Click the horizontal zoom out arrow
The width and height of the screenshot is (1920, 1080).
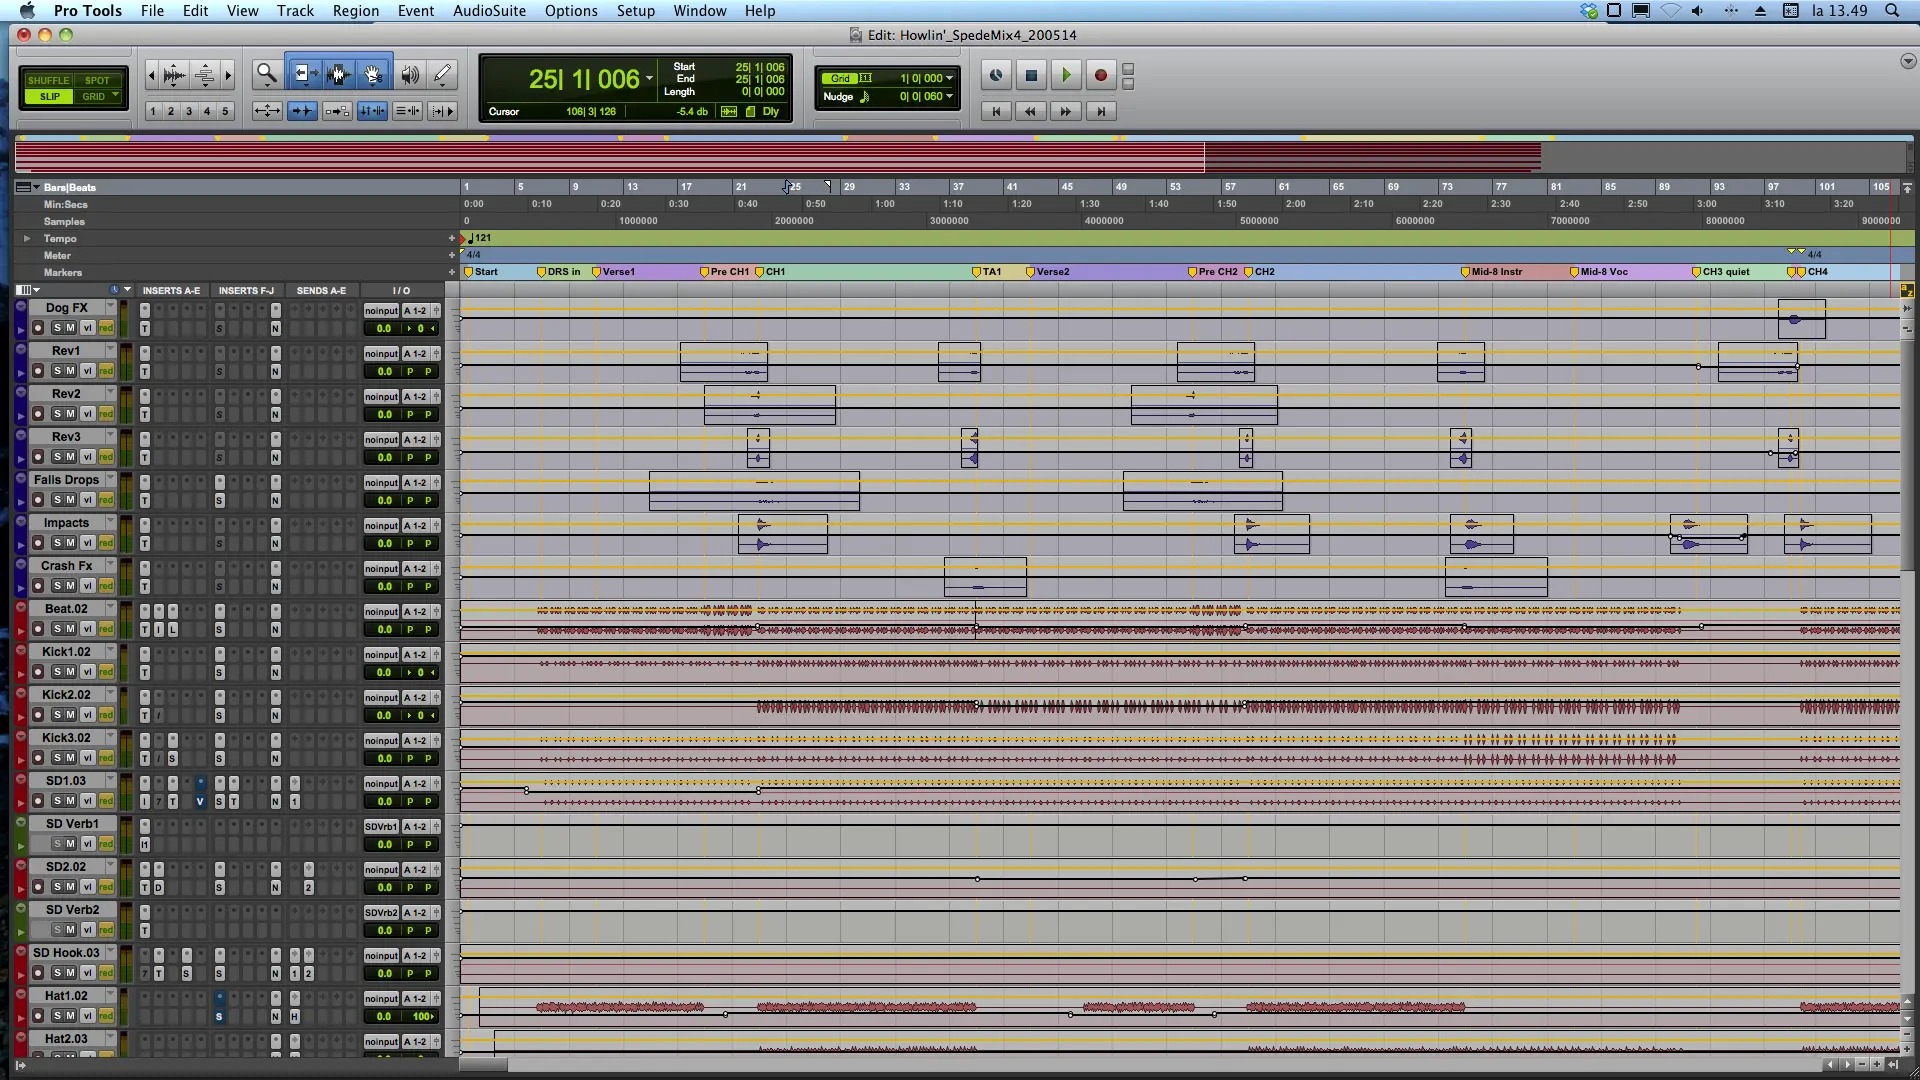click(x=152, y=75)
